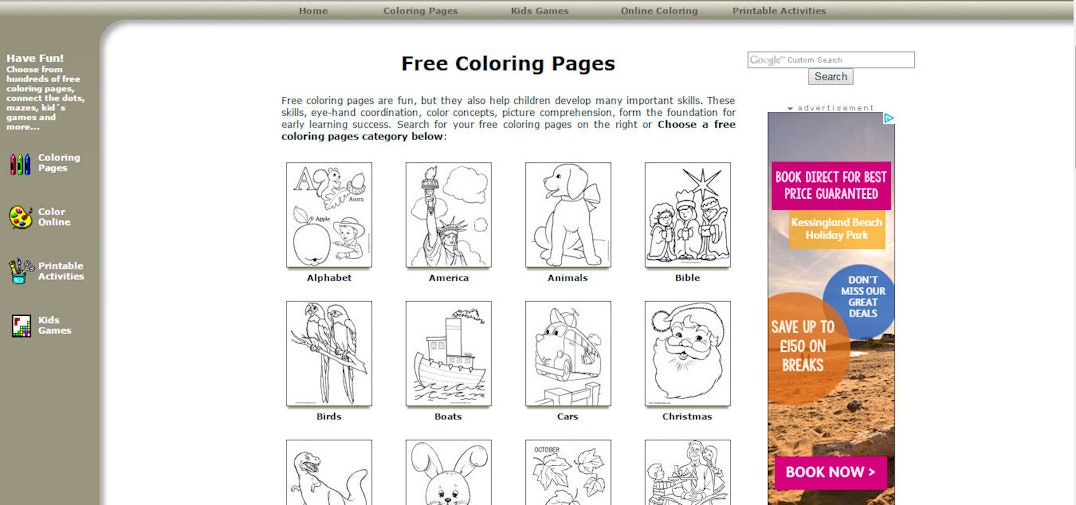Click the scissors Printable Activities sidebar icon
The height and width of the screenshot is (505, 1076).
tap(21, 271)
